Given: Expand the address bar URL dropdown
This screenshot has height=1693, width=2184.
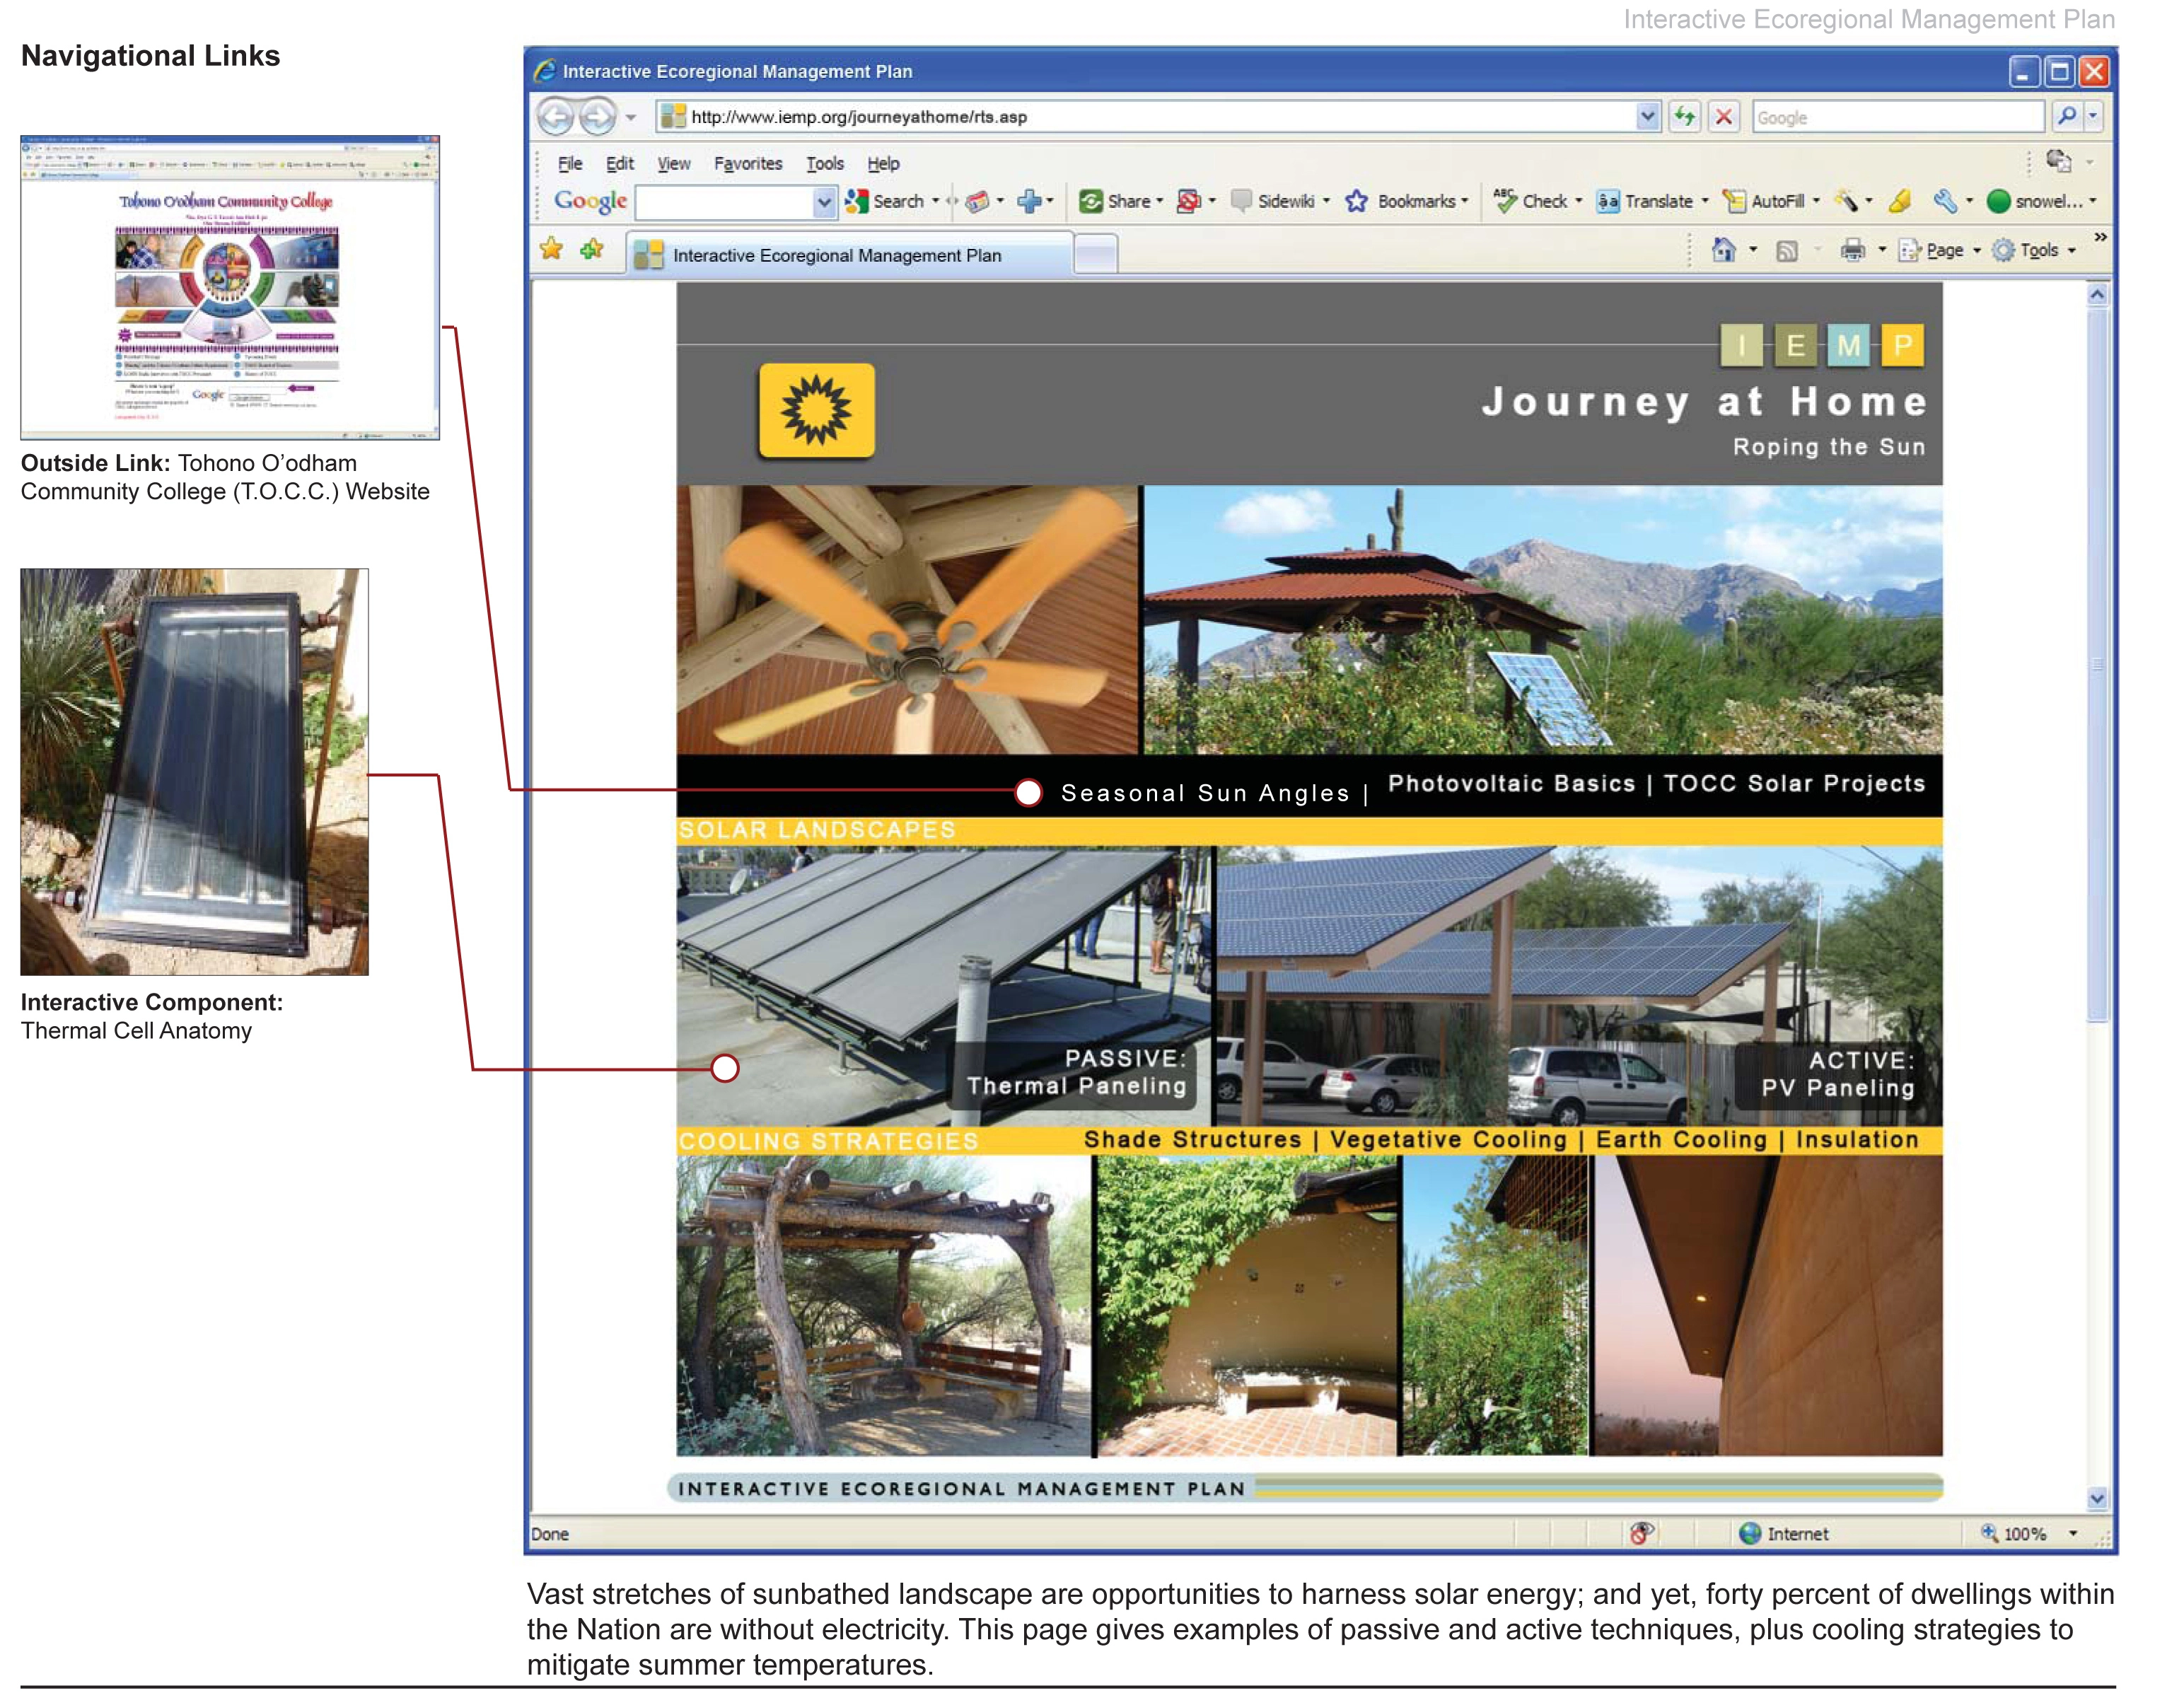Looking at the screenshot, I should (1647, 117).
